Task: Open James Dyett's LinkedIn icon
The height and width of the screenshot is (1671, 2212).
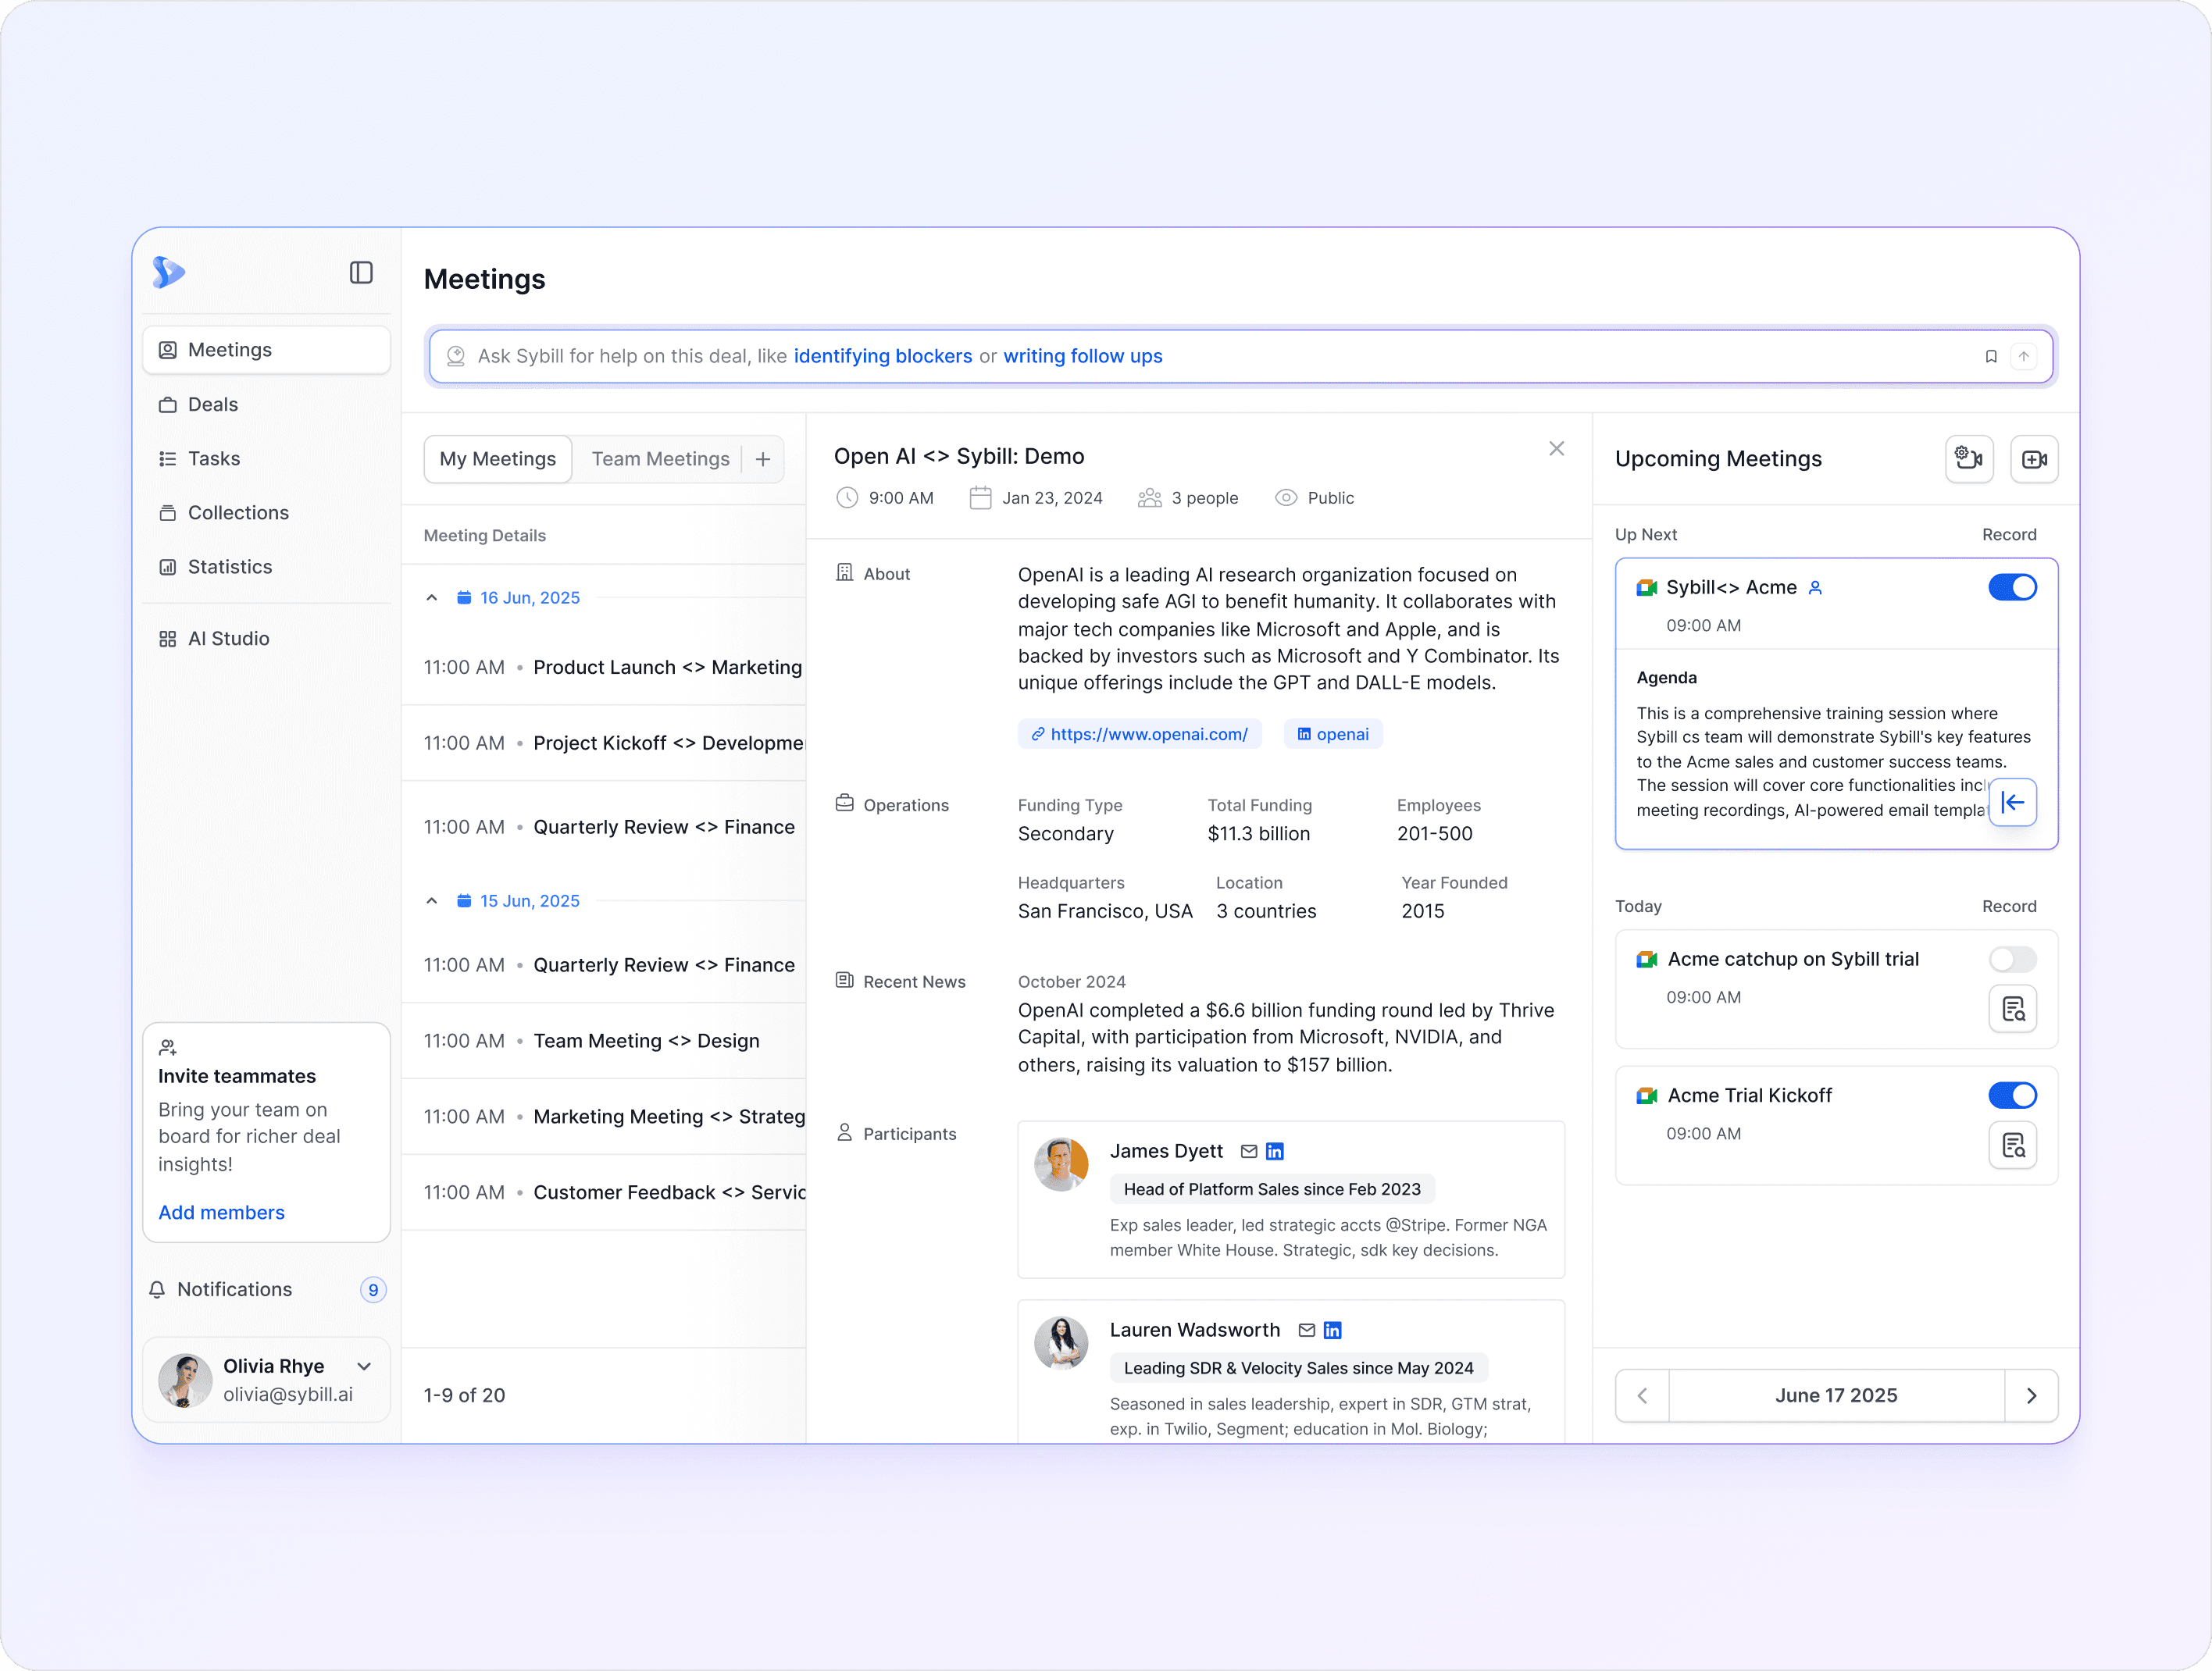Action: 1274,1152
